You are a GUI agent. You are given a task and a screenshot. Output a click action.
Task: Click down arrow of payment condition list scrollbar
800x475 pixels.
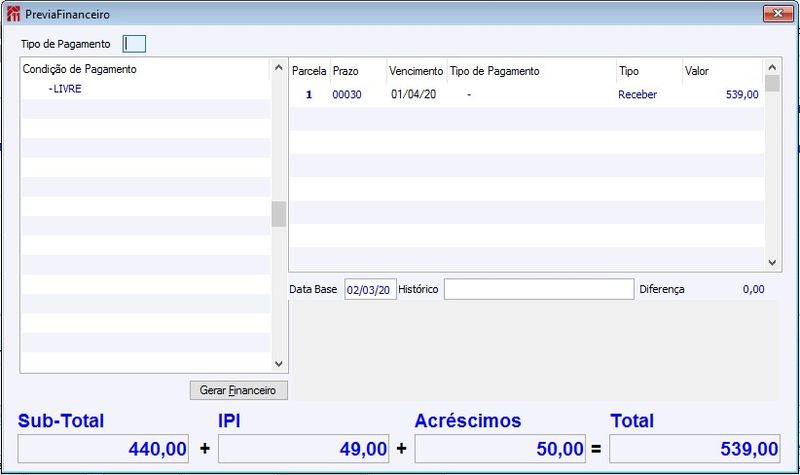279,364
